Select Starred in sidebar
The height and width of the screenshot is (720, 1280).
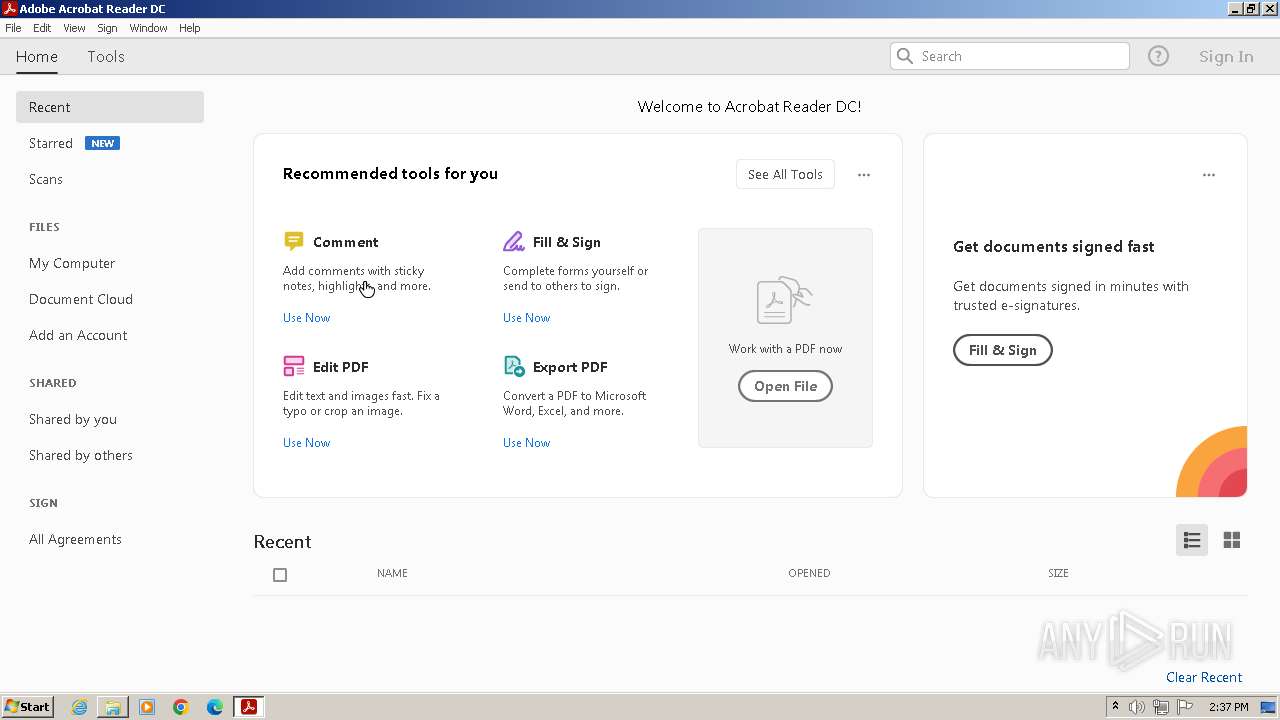51,143
